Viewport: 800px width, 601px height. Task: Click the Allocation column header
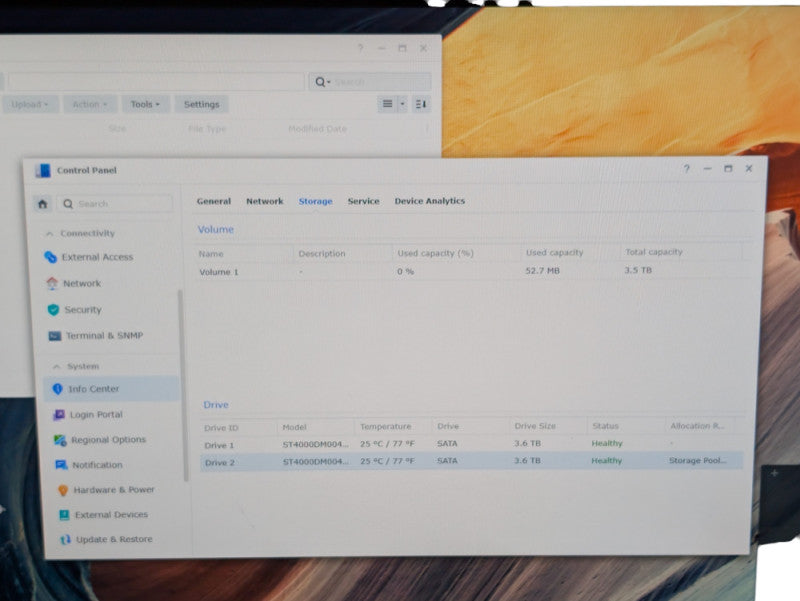(697, 426)
